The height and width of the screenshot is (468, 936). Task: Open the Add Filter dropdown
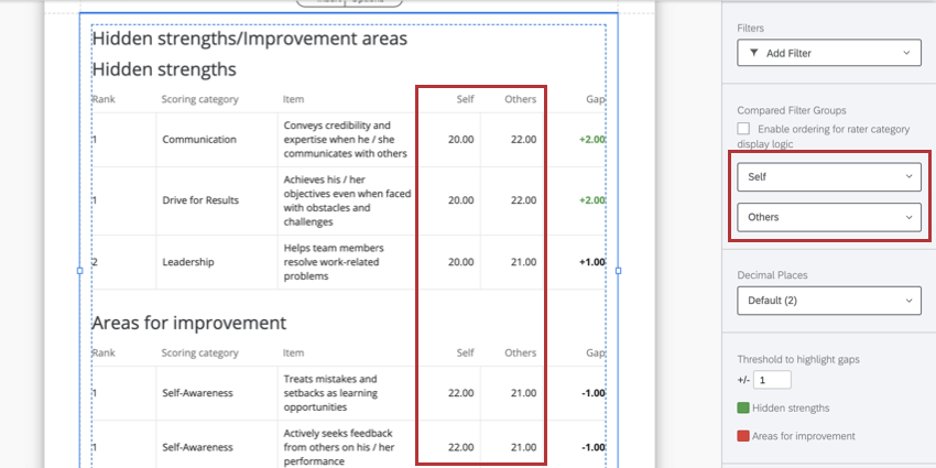829,53
